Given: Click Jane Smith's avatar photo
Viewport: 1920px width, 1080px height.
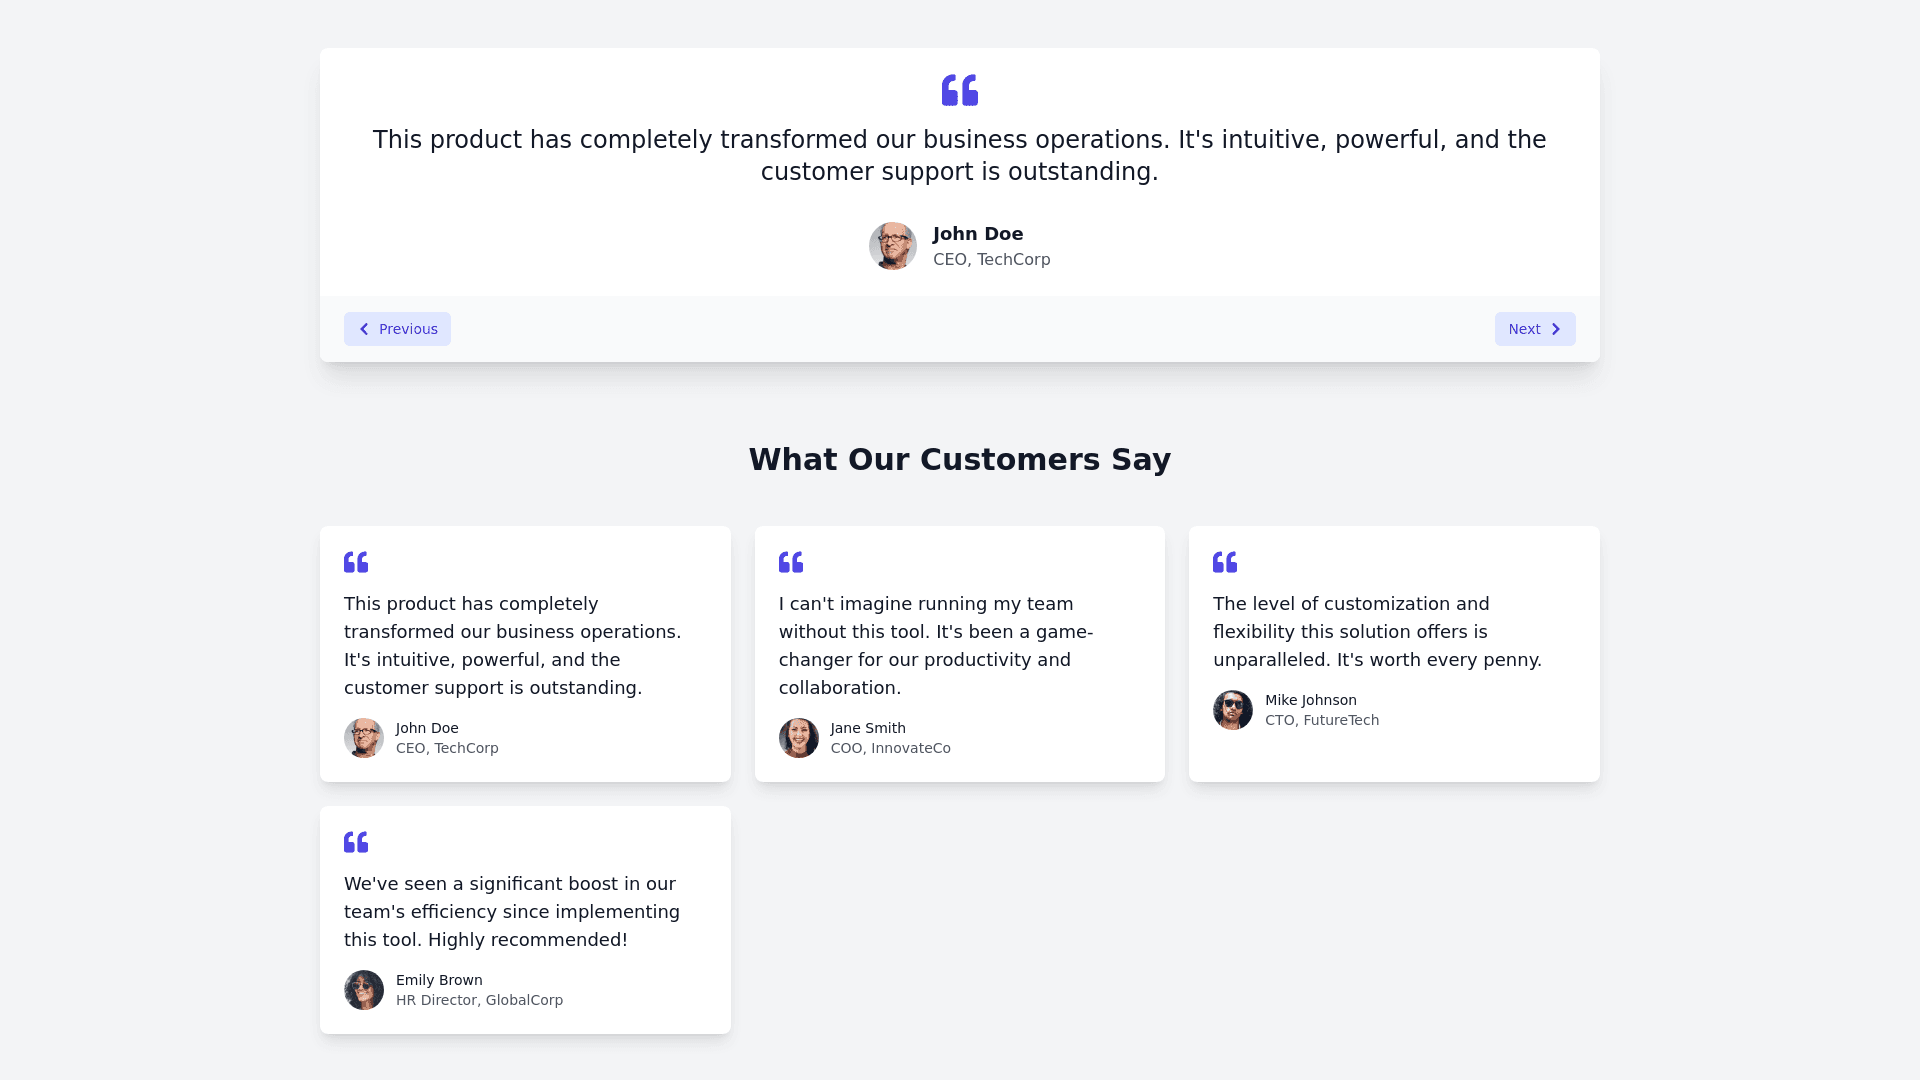Looking at the screenshot, I should [799, 738].
